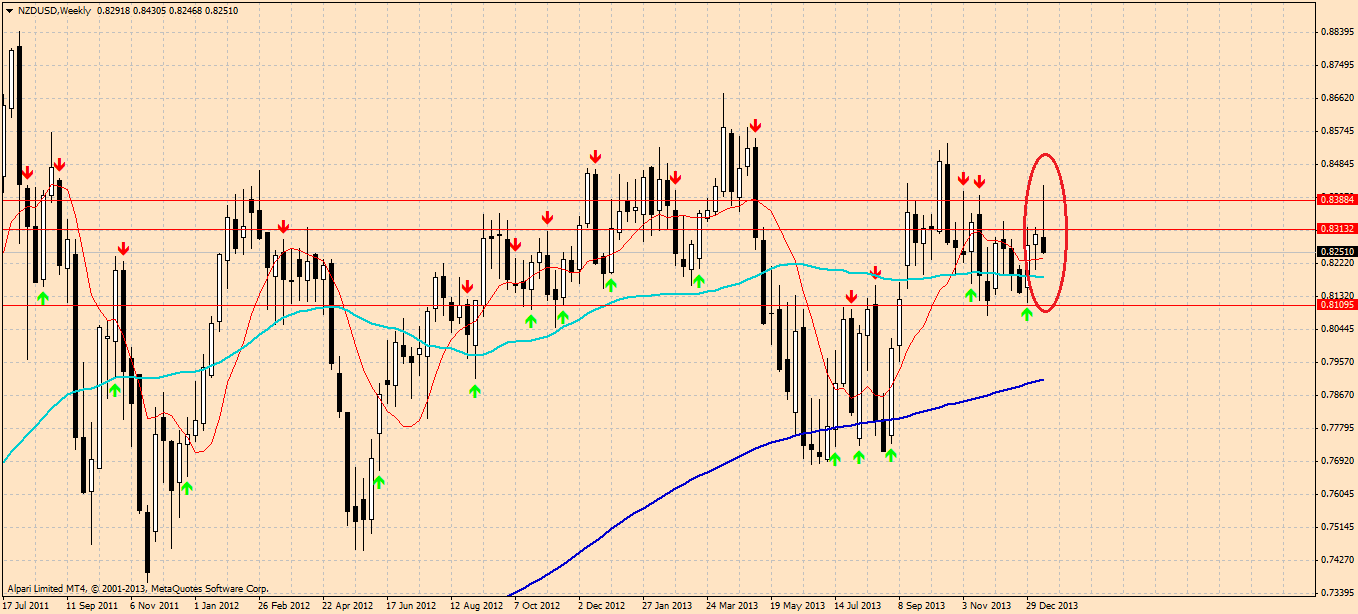Screen dimensions: 1358x614
Task: Click the 6 Nov 2011 date label
Action: tap(155, 606)
